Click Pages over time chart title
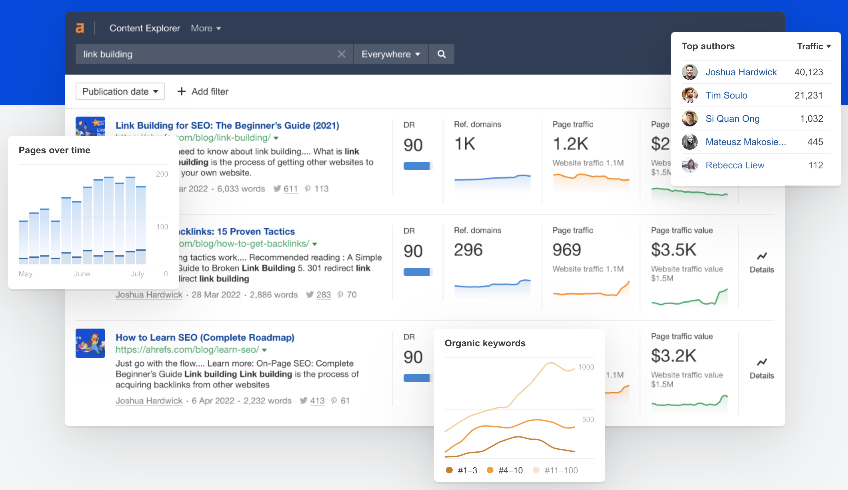Viewport: 848px width, 490px height. pos(55,150)
